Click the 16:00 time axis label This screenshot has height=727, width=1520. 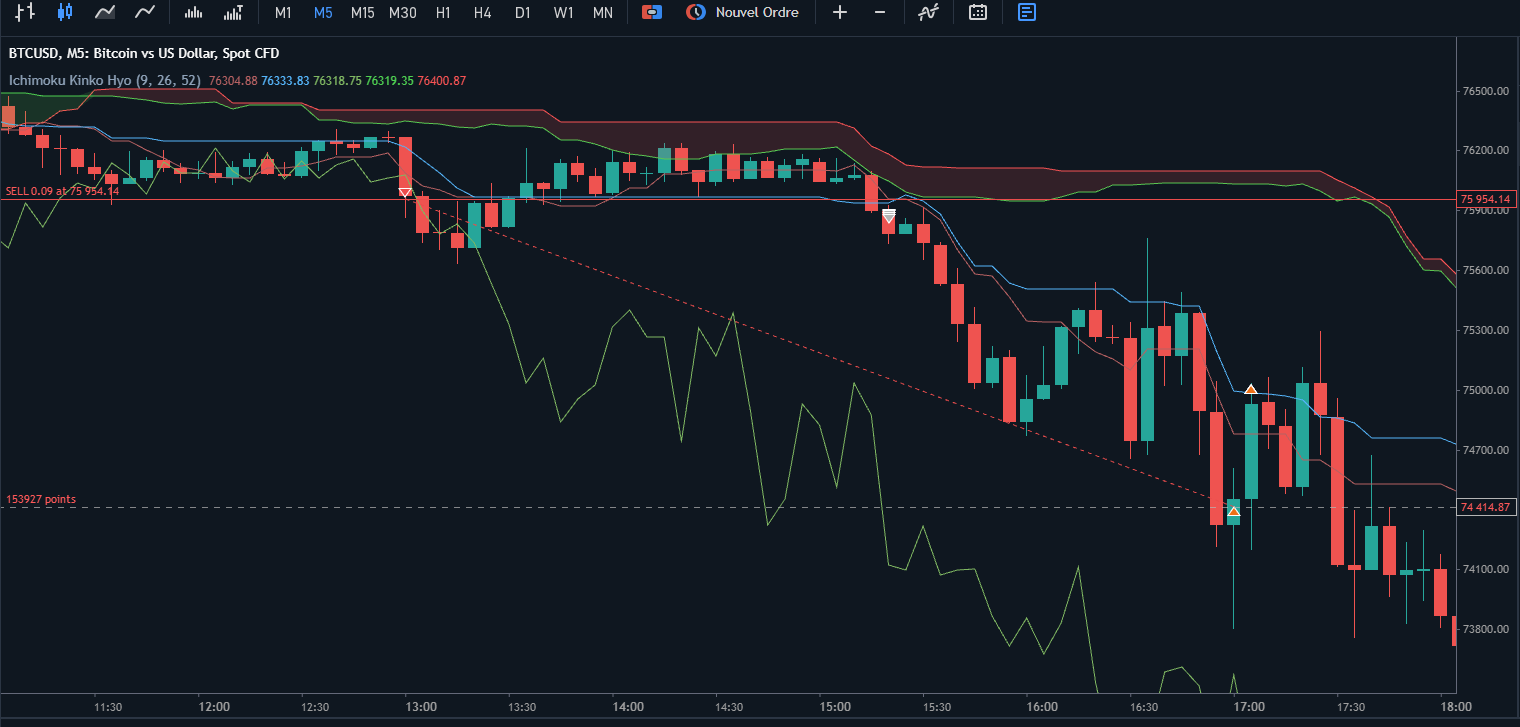click(x=1042, y=707)
